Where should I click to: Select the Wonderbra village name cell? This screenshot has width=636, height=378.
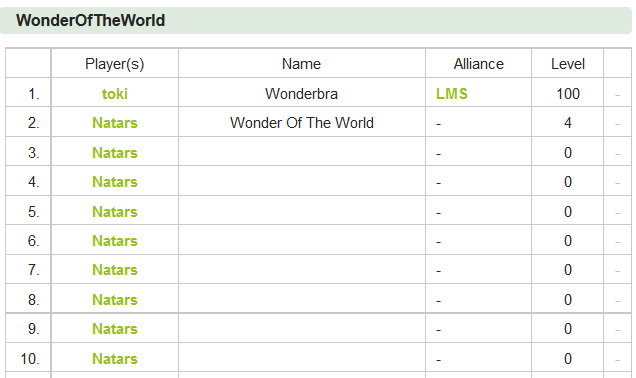(x=302, y=93)
